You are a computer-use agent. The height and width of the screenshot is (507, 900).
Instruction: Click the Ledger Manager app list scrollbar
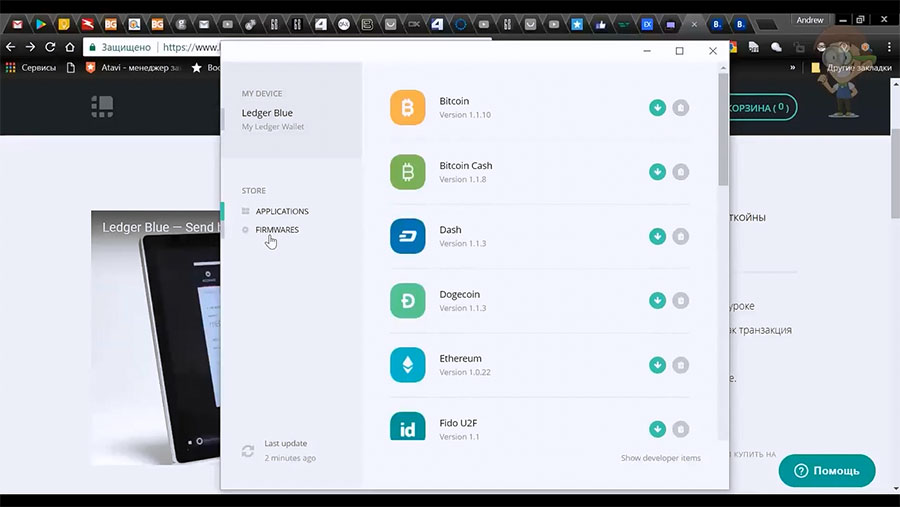(x=723, y=129)
